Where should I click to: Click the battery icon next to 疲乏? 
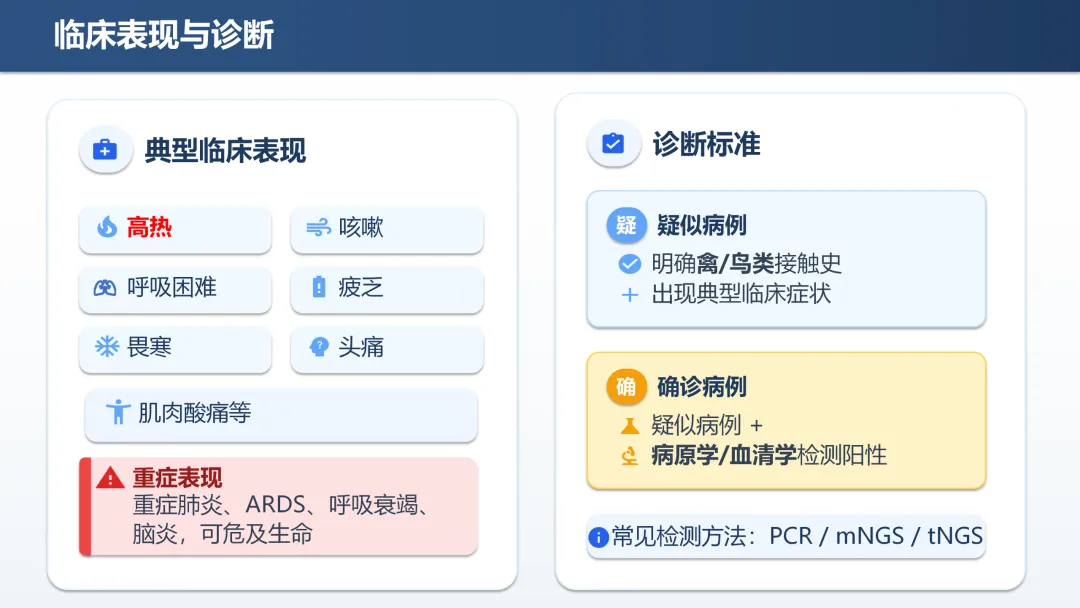point(318,286)
